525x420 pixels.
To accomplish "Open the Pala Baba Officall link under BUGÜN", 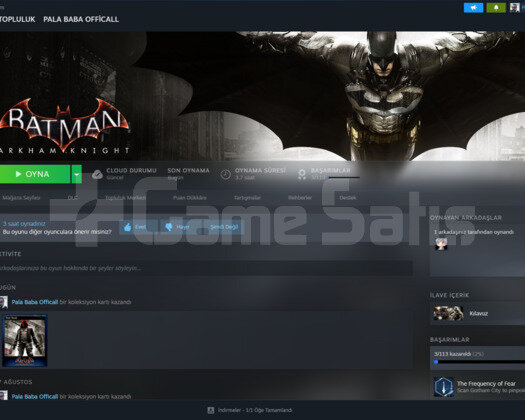I will click(x=35, y=302).
